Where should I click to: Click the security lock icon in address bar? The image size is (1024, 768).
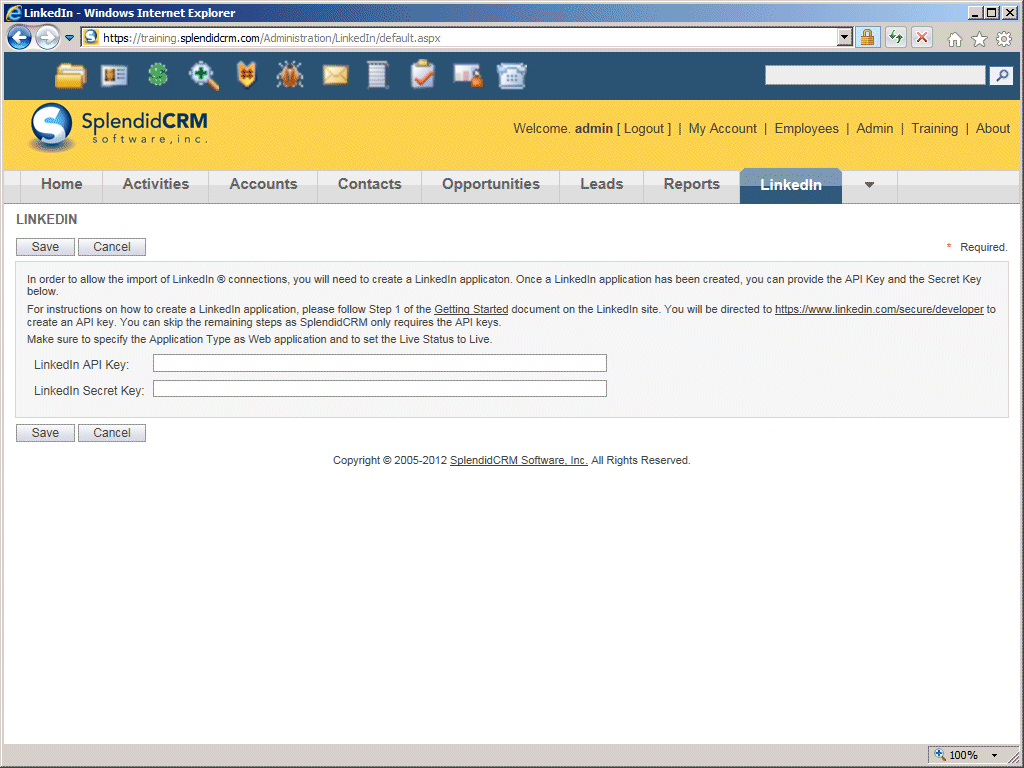pyautogui.click(x=867, y=38)
